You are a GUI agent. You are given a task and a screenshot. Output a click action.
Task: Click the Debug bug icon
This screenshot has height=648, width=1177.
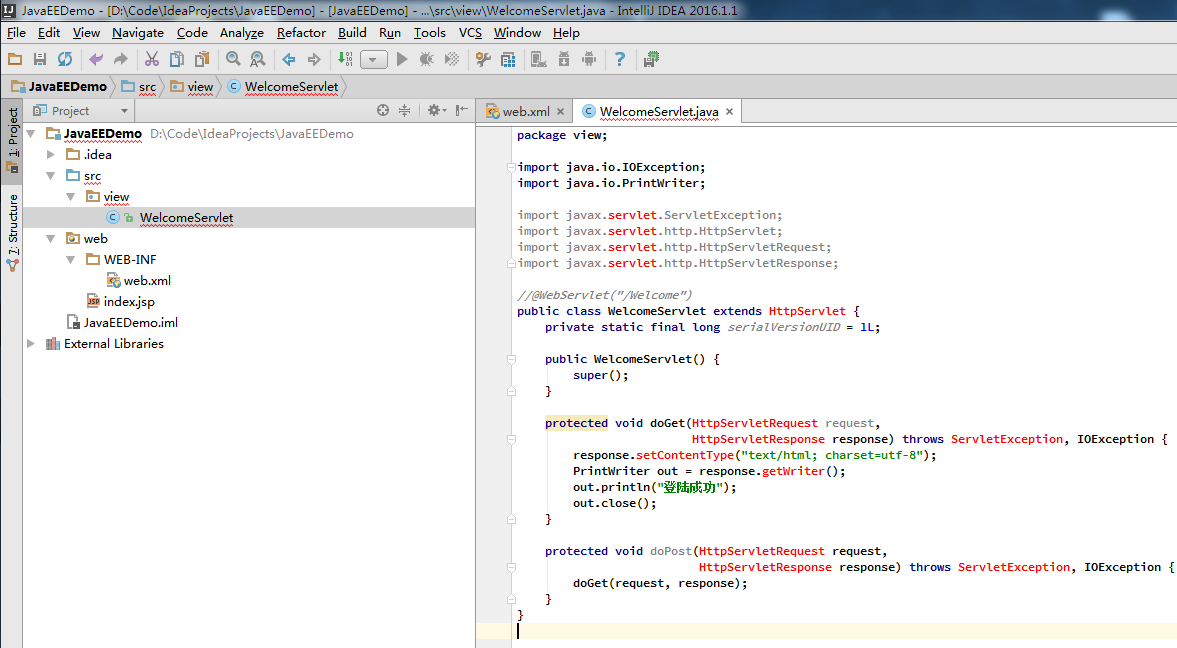pos(426,59)
